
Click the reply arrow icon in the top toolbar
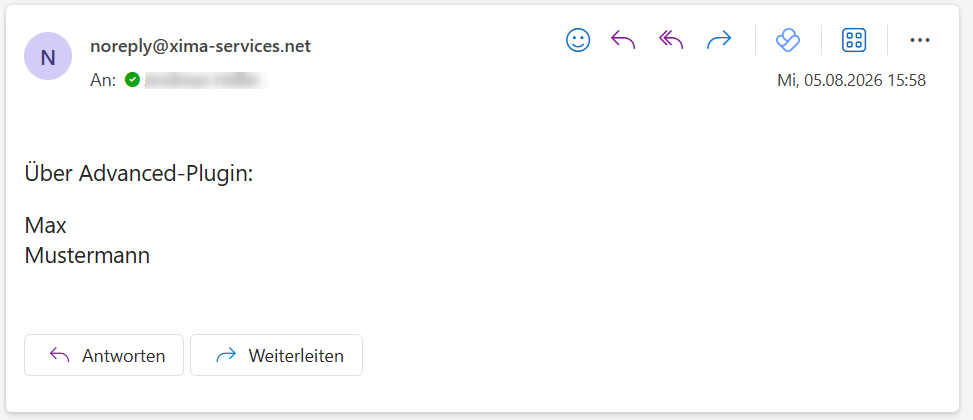[623, 40]
